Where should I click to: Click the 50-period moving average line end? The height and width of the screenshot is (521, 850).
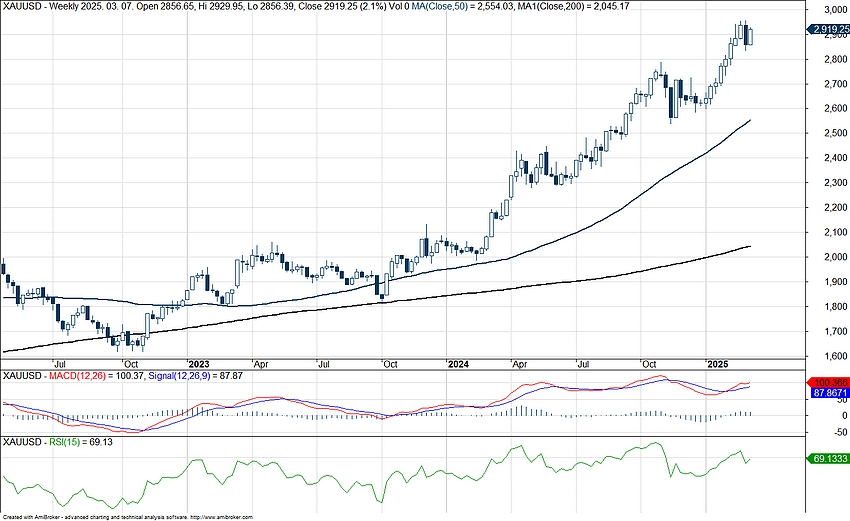[x=750, y=120]
